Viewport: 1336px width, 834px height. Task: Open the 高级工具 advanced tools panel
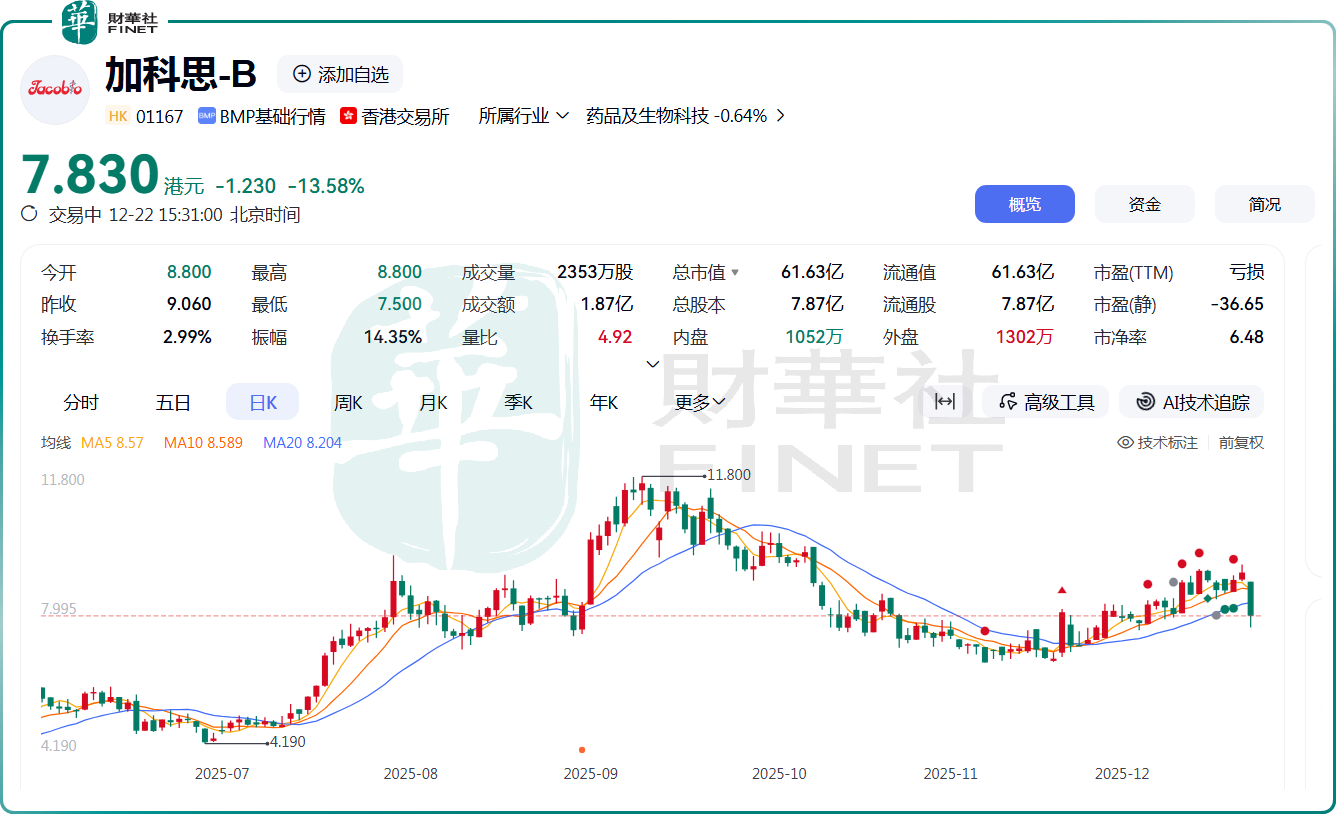point(1045,401)
